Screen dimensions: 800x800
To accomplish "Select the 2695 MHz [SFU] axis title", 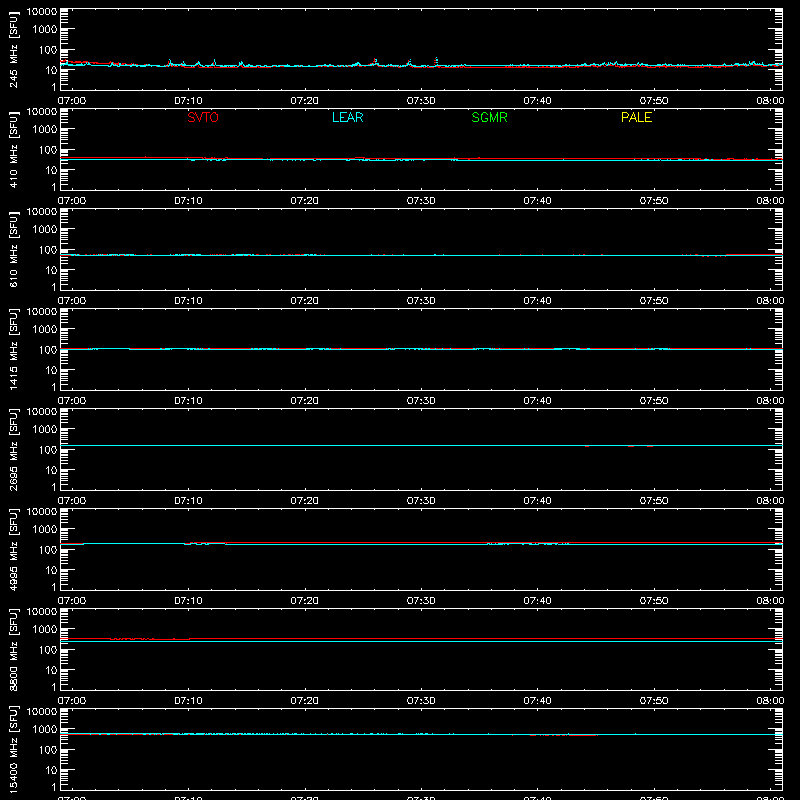I will tap(13, 449).
